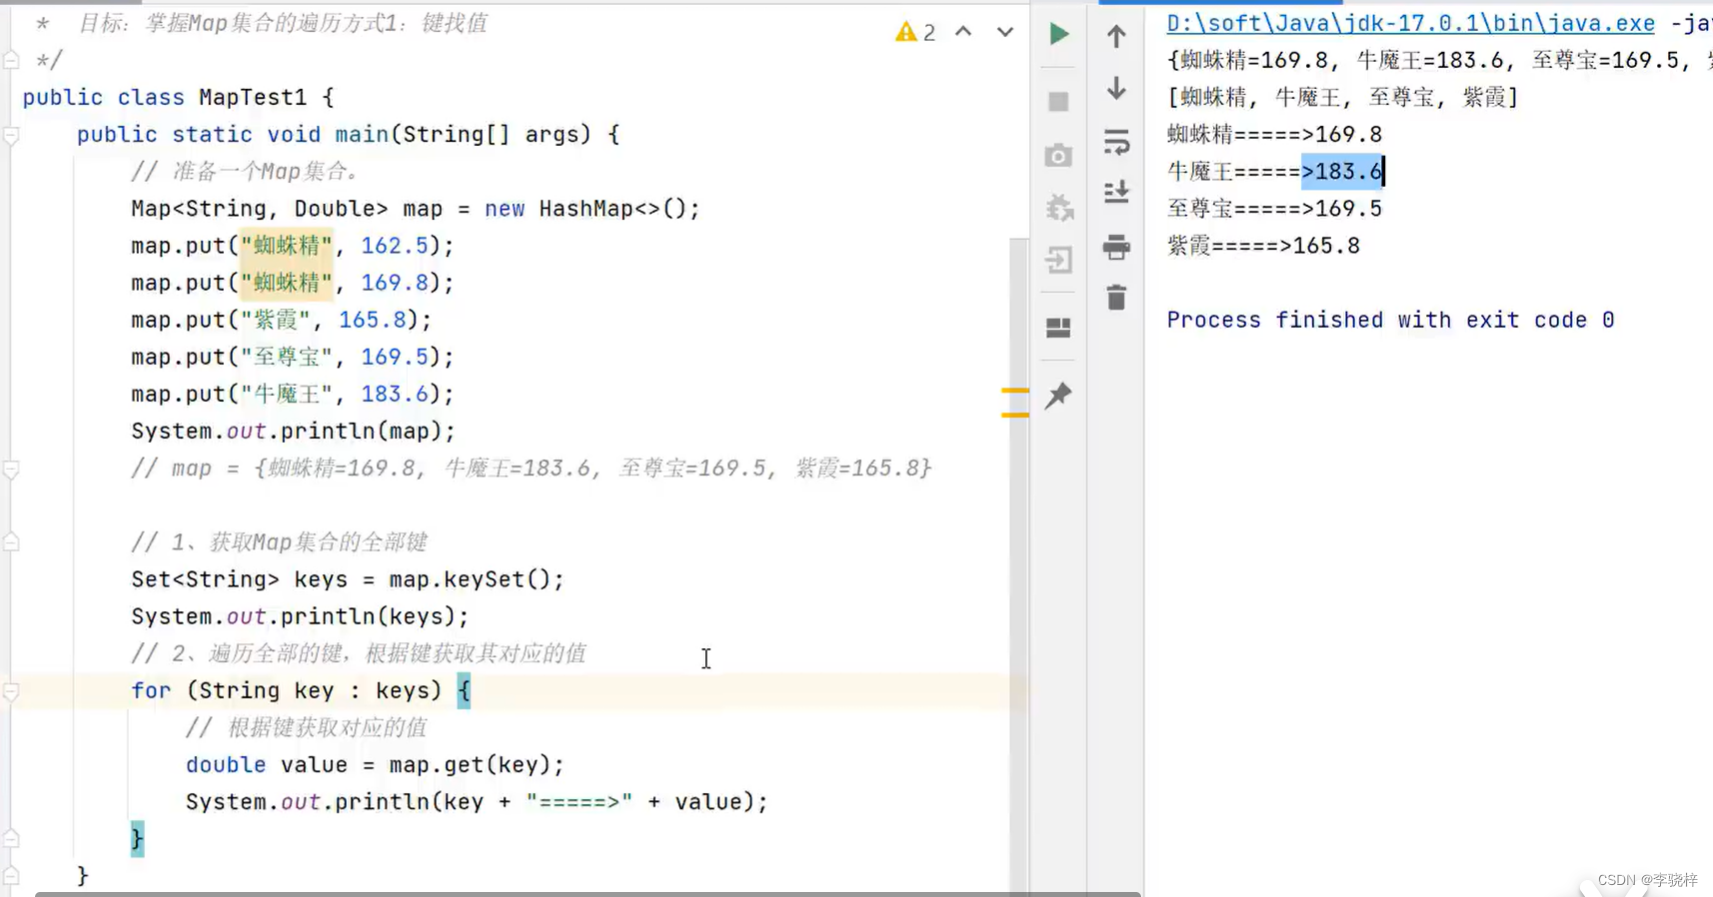The image size is (1713, 897).
Task: Click highlighted '>183.6' in console output
Action: click(1342, 171)
